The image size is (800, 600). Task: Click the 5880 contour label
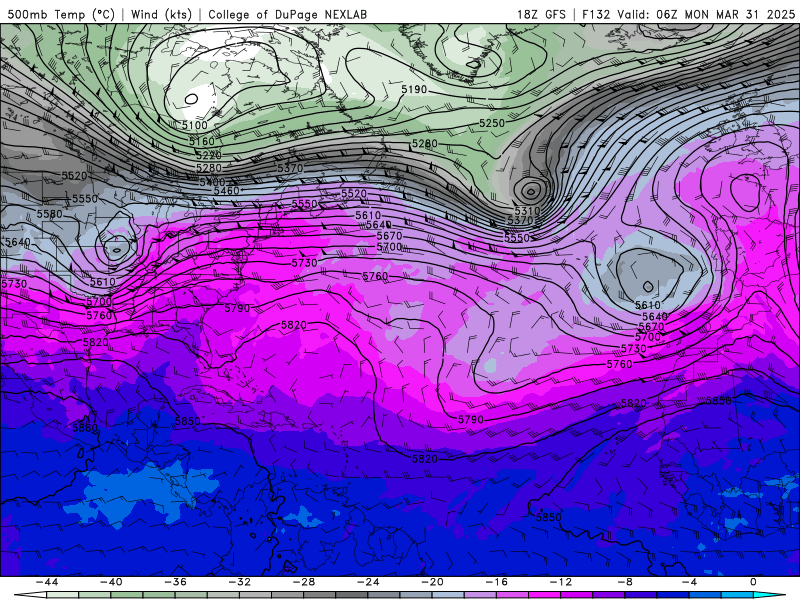click(x=85, y=428)
